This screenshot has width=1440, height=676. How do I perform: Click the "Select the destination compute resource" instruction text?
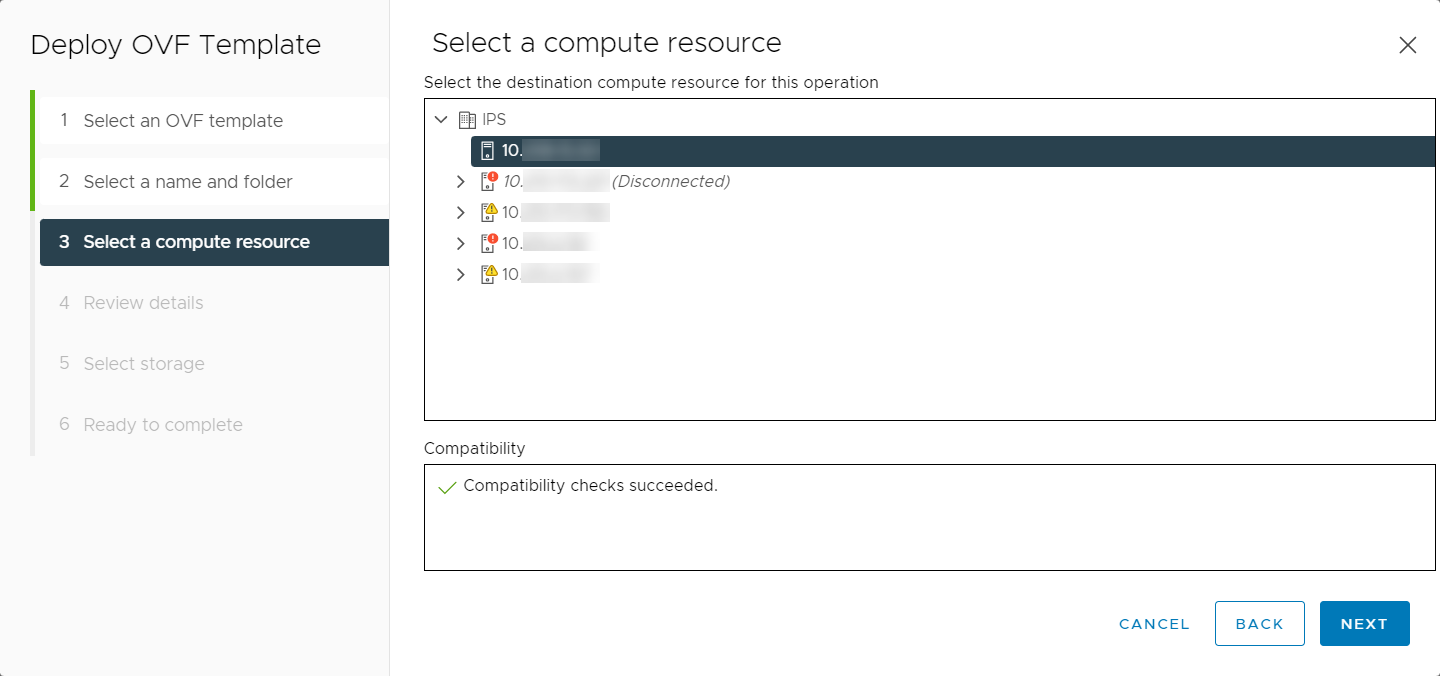coord(651,83)
